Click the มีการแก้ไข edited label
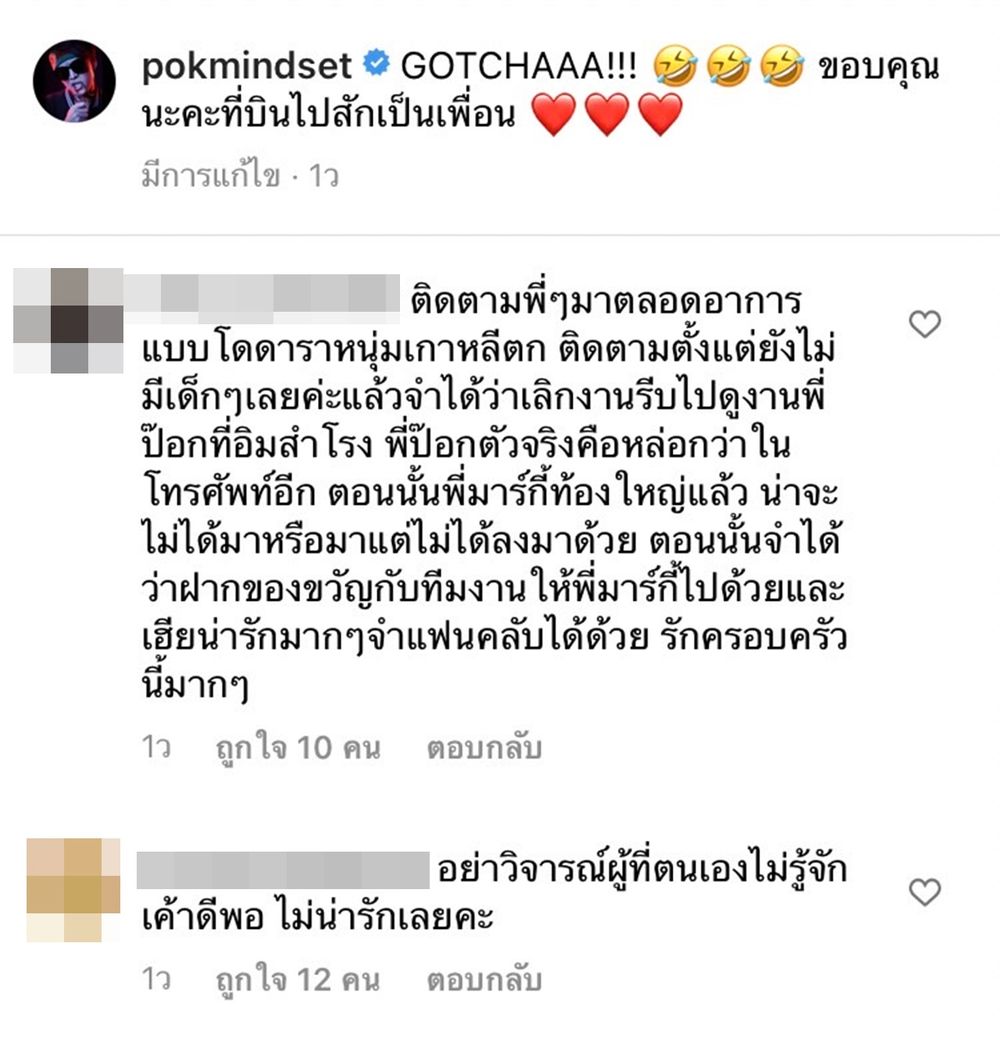 [210, 176]
